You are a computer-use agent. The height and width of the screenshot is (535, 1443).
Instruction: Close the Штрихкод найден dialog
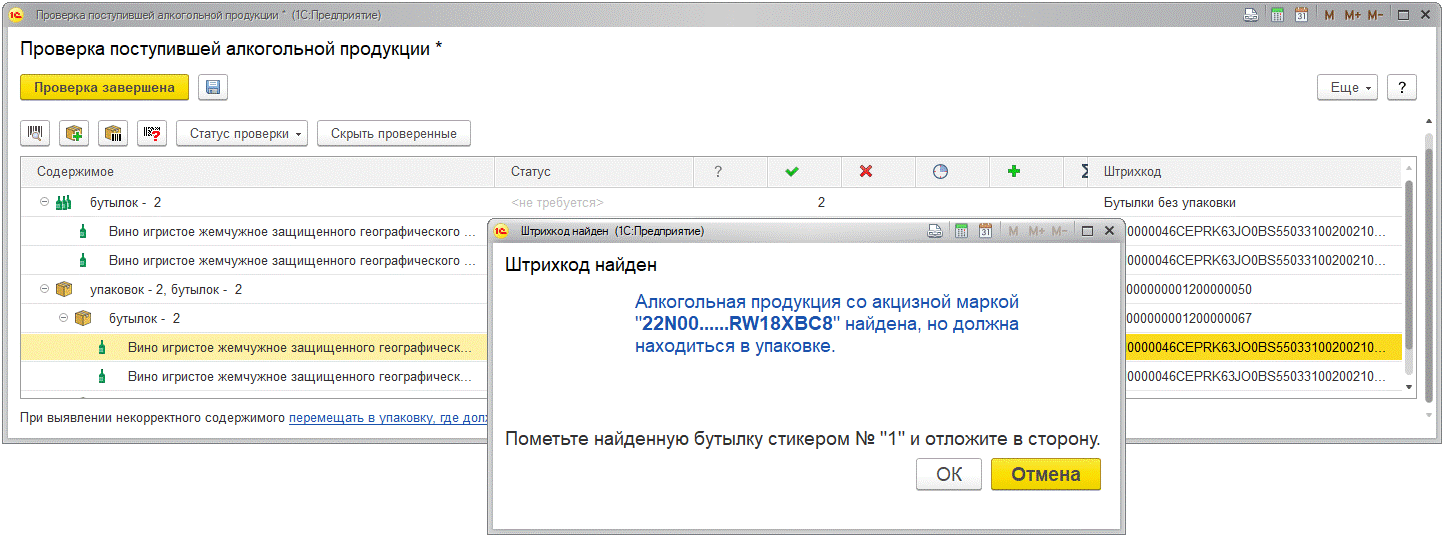(1109, 231)
